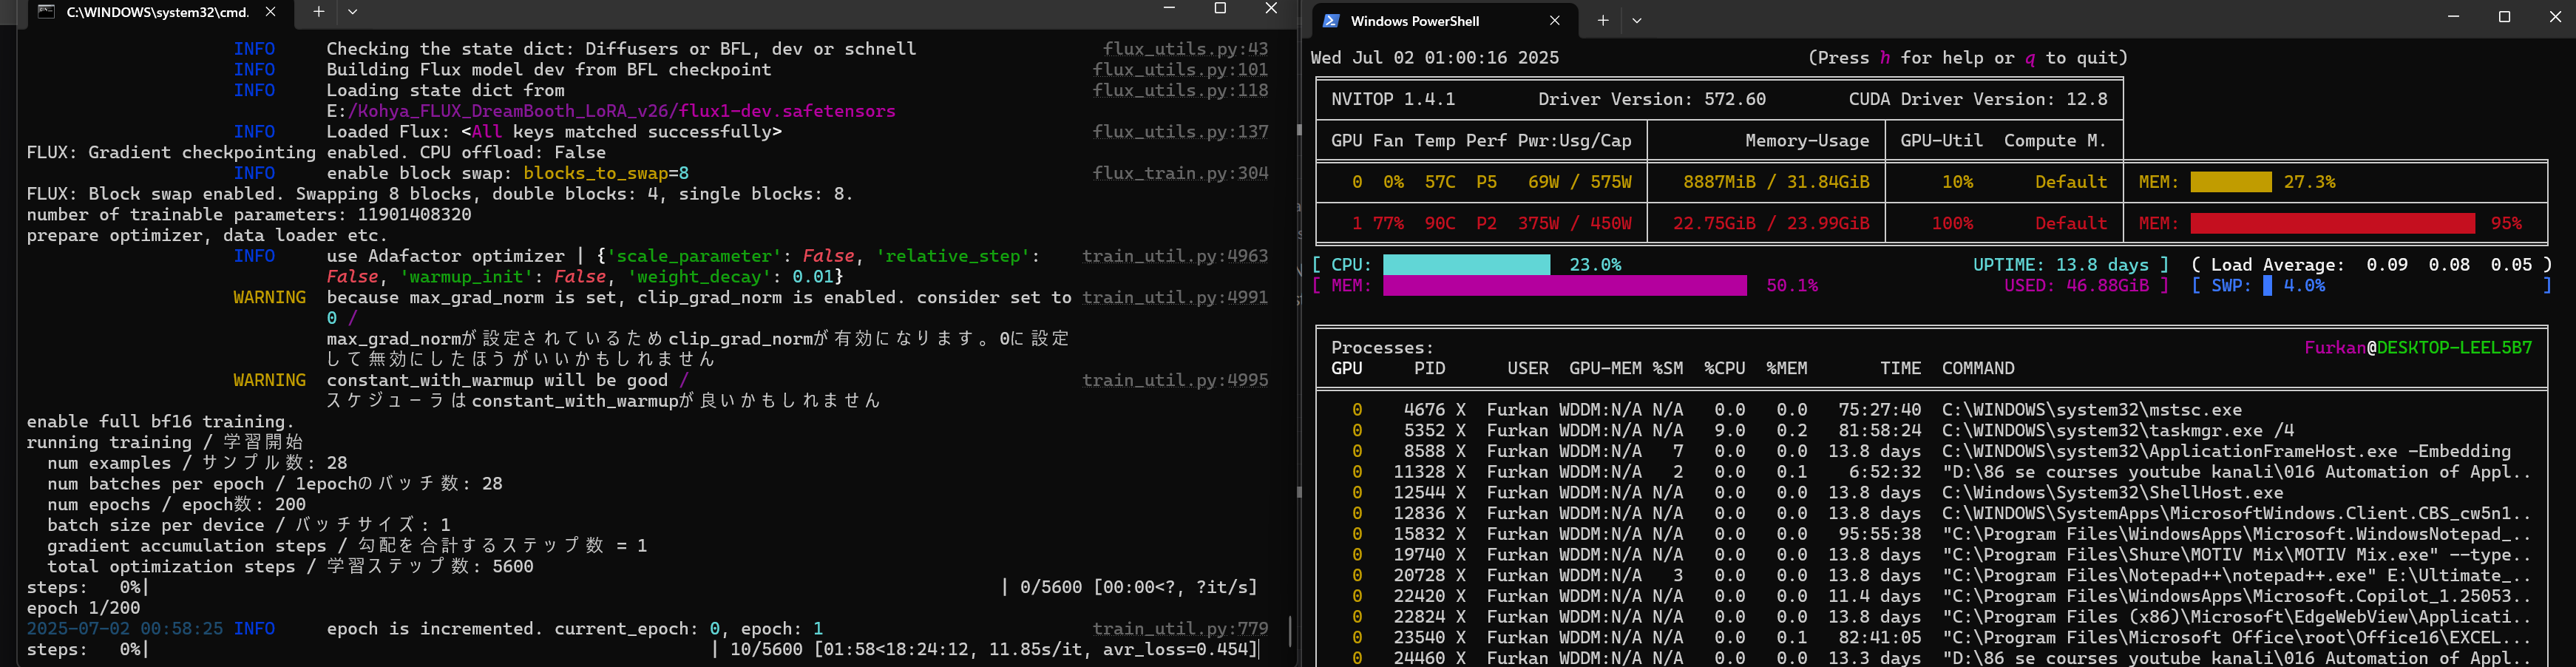The image size is (2576, 667).
Task: Click the red GPU 1 memory bar
Action: (x=2332, y=223)
